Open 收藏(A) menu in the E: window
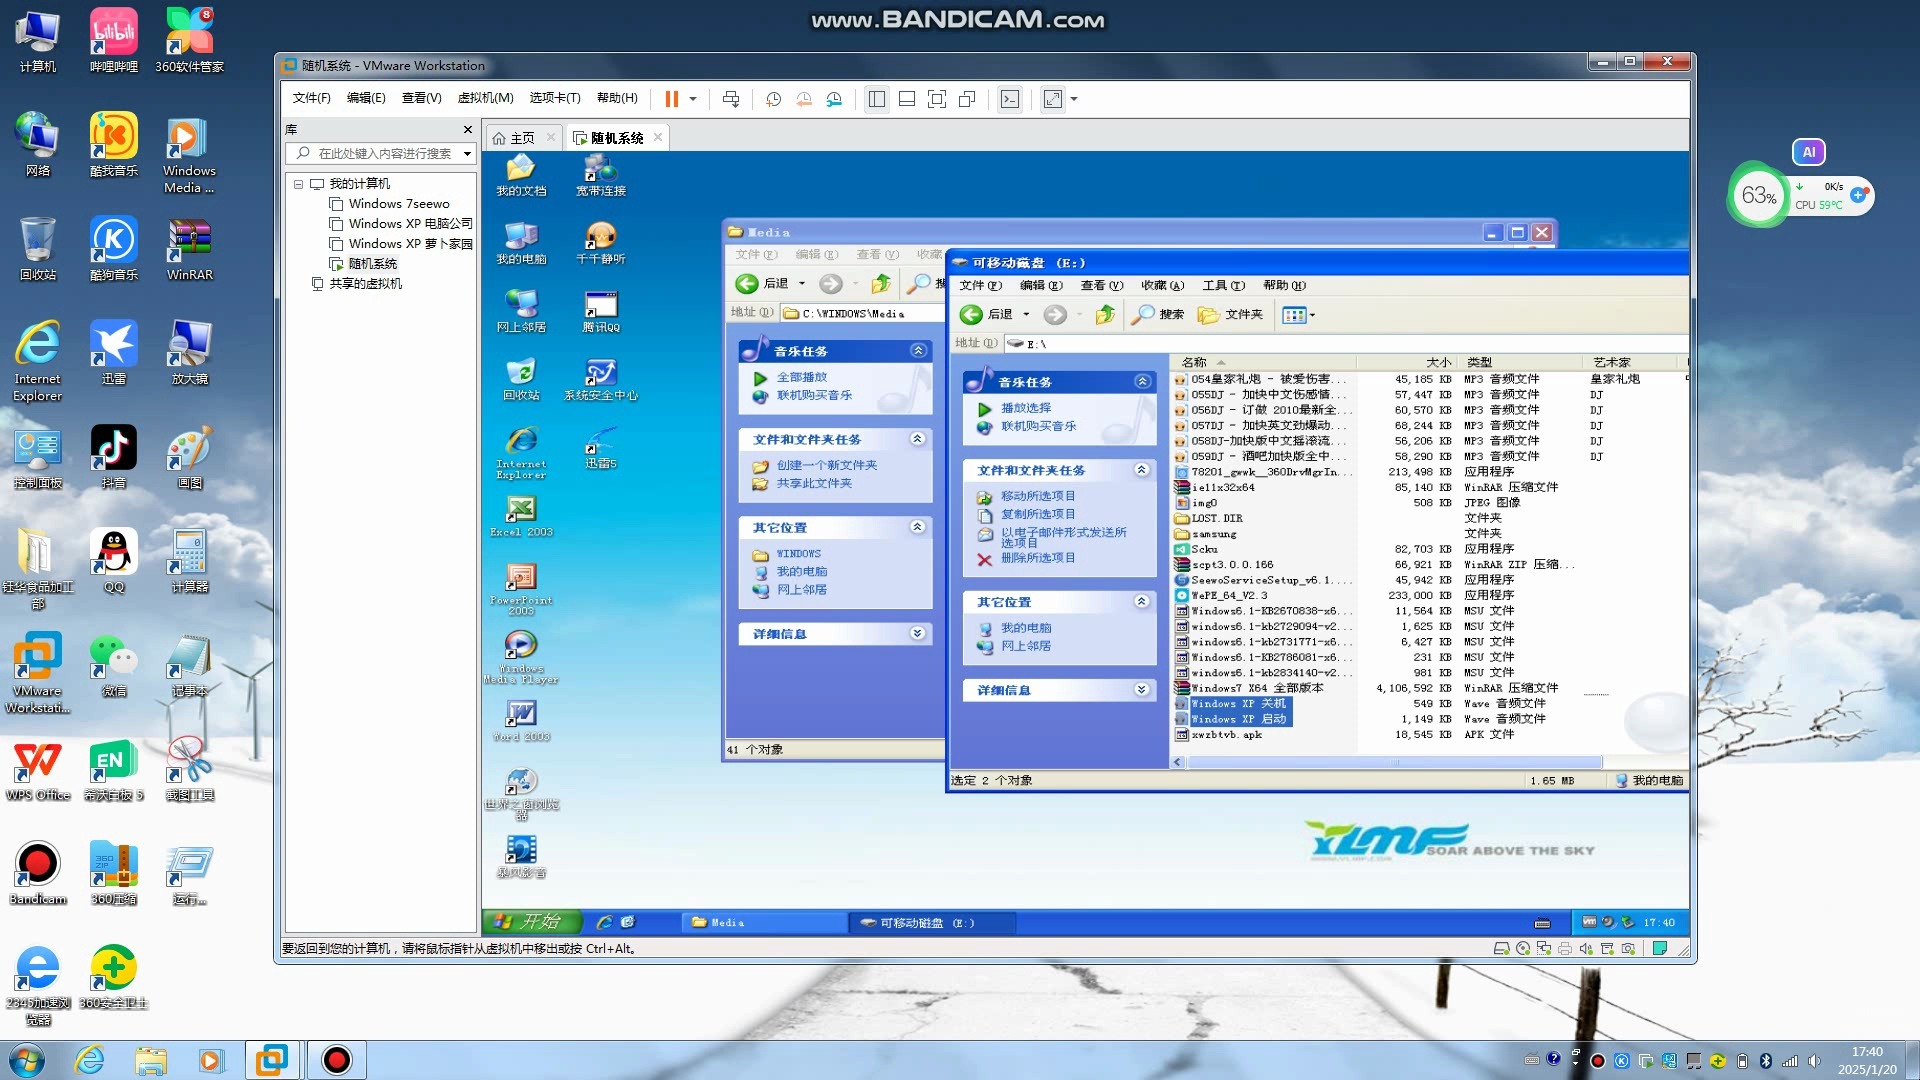This screenshot has width=1920, height=1080. (1162, 286)
